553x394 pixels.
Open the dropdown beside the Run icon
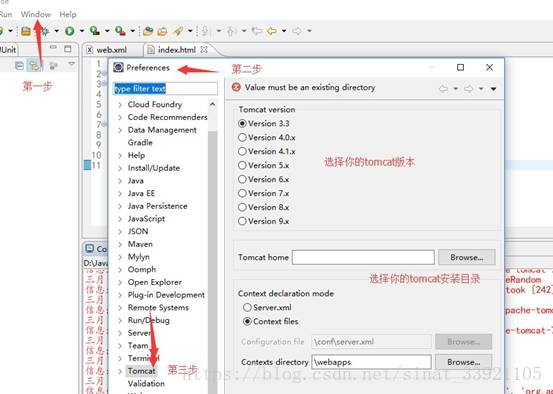pos(82,31)
